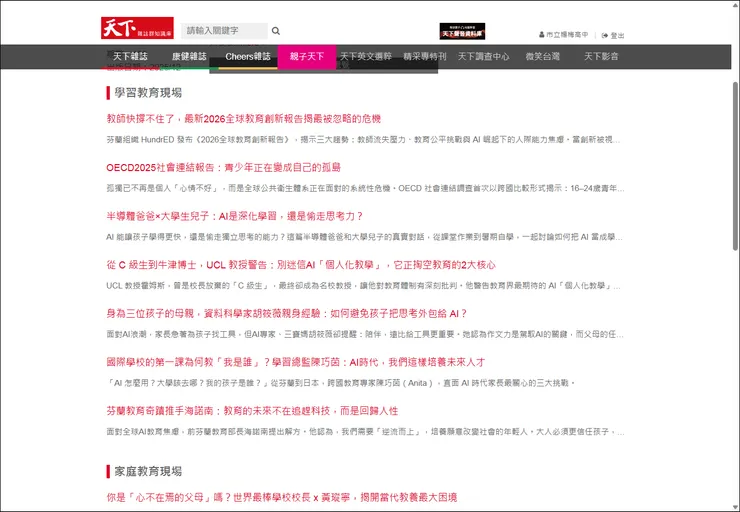740x512 pixels.
Task: Click the 學習教育現場 section heading
Action: [148, 93]
